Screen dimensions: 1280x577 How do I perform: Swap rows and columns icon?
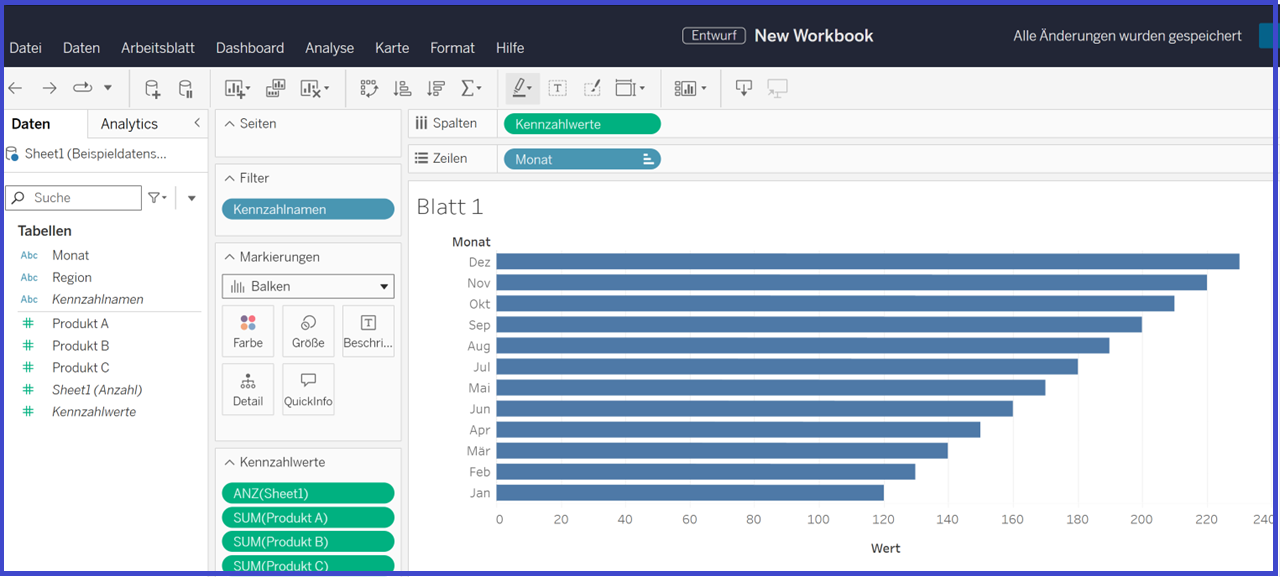(369, 89)
